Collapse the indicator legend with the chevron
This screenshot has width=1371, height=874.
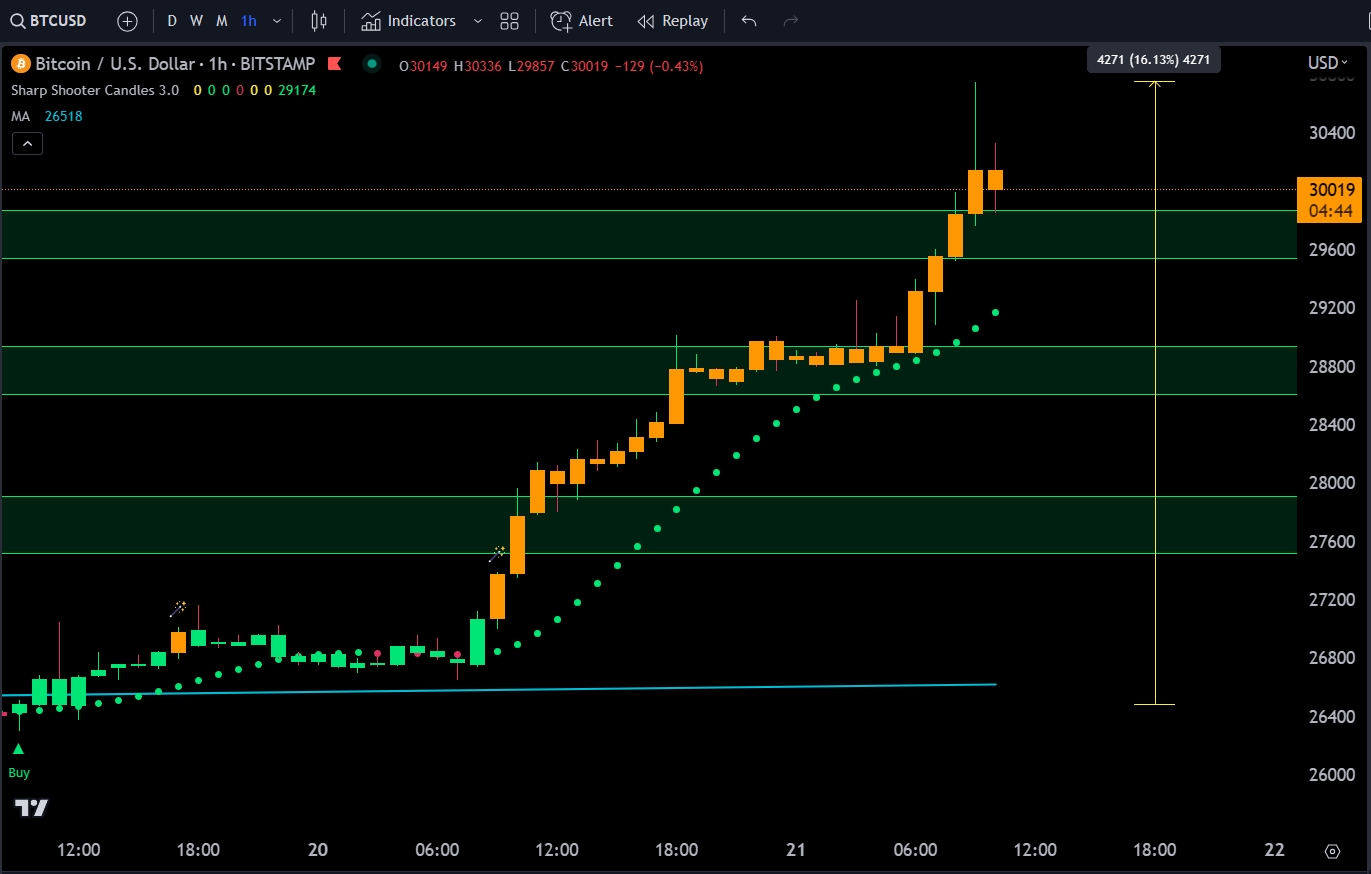coord(27,144)
